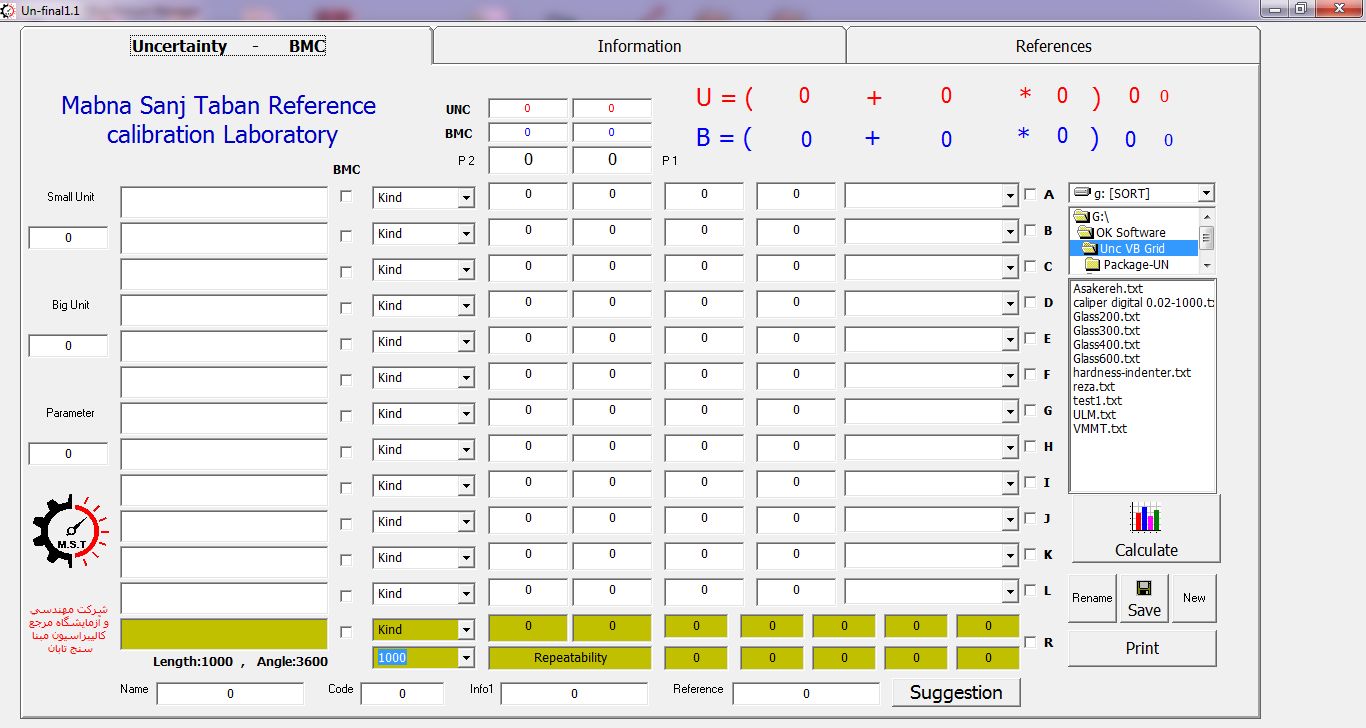Tick the row A checkbox
Image resolution: width=1366 pixels, height=728 pixels.
1030,195
